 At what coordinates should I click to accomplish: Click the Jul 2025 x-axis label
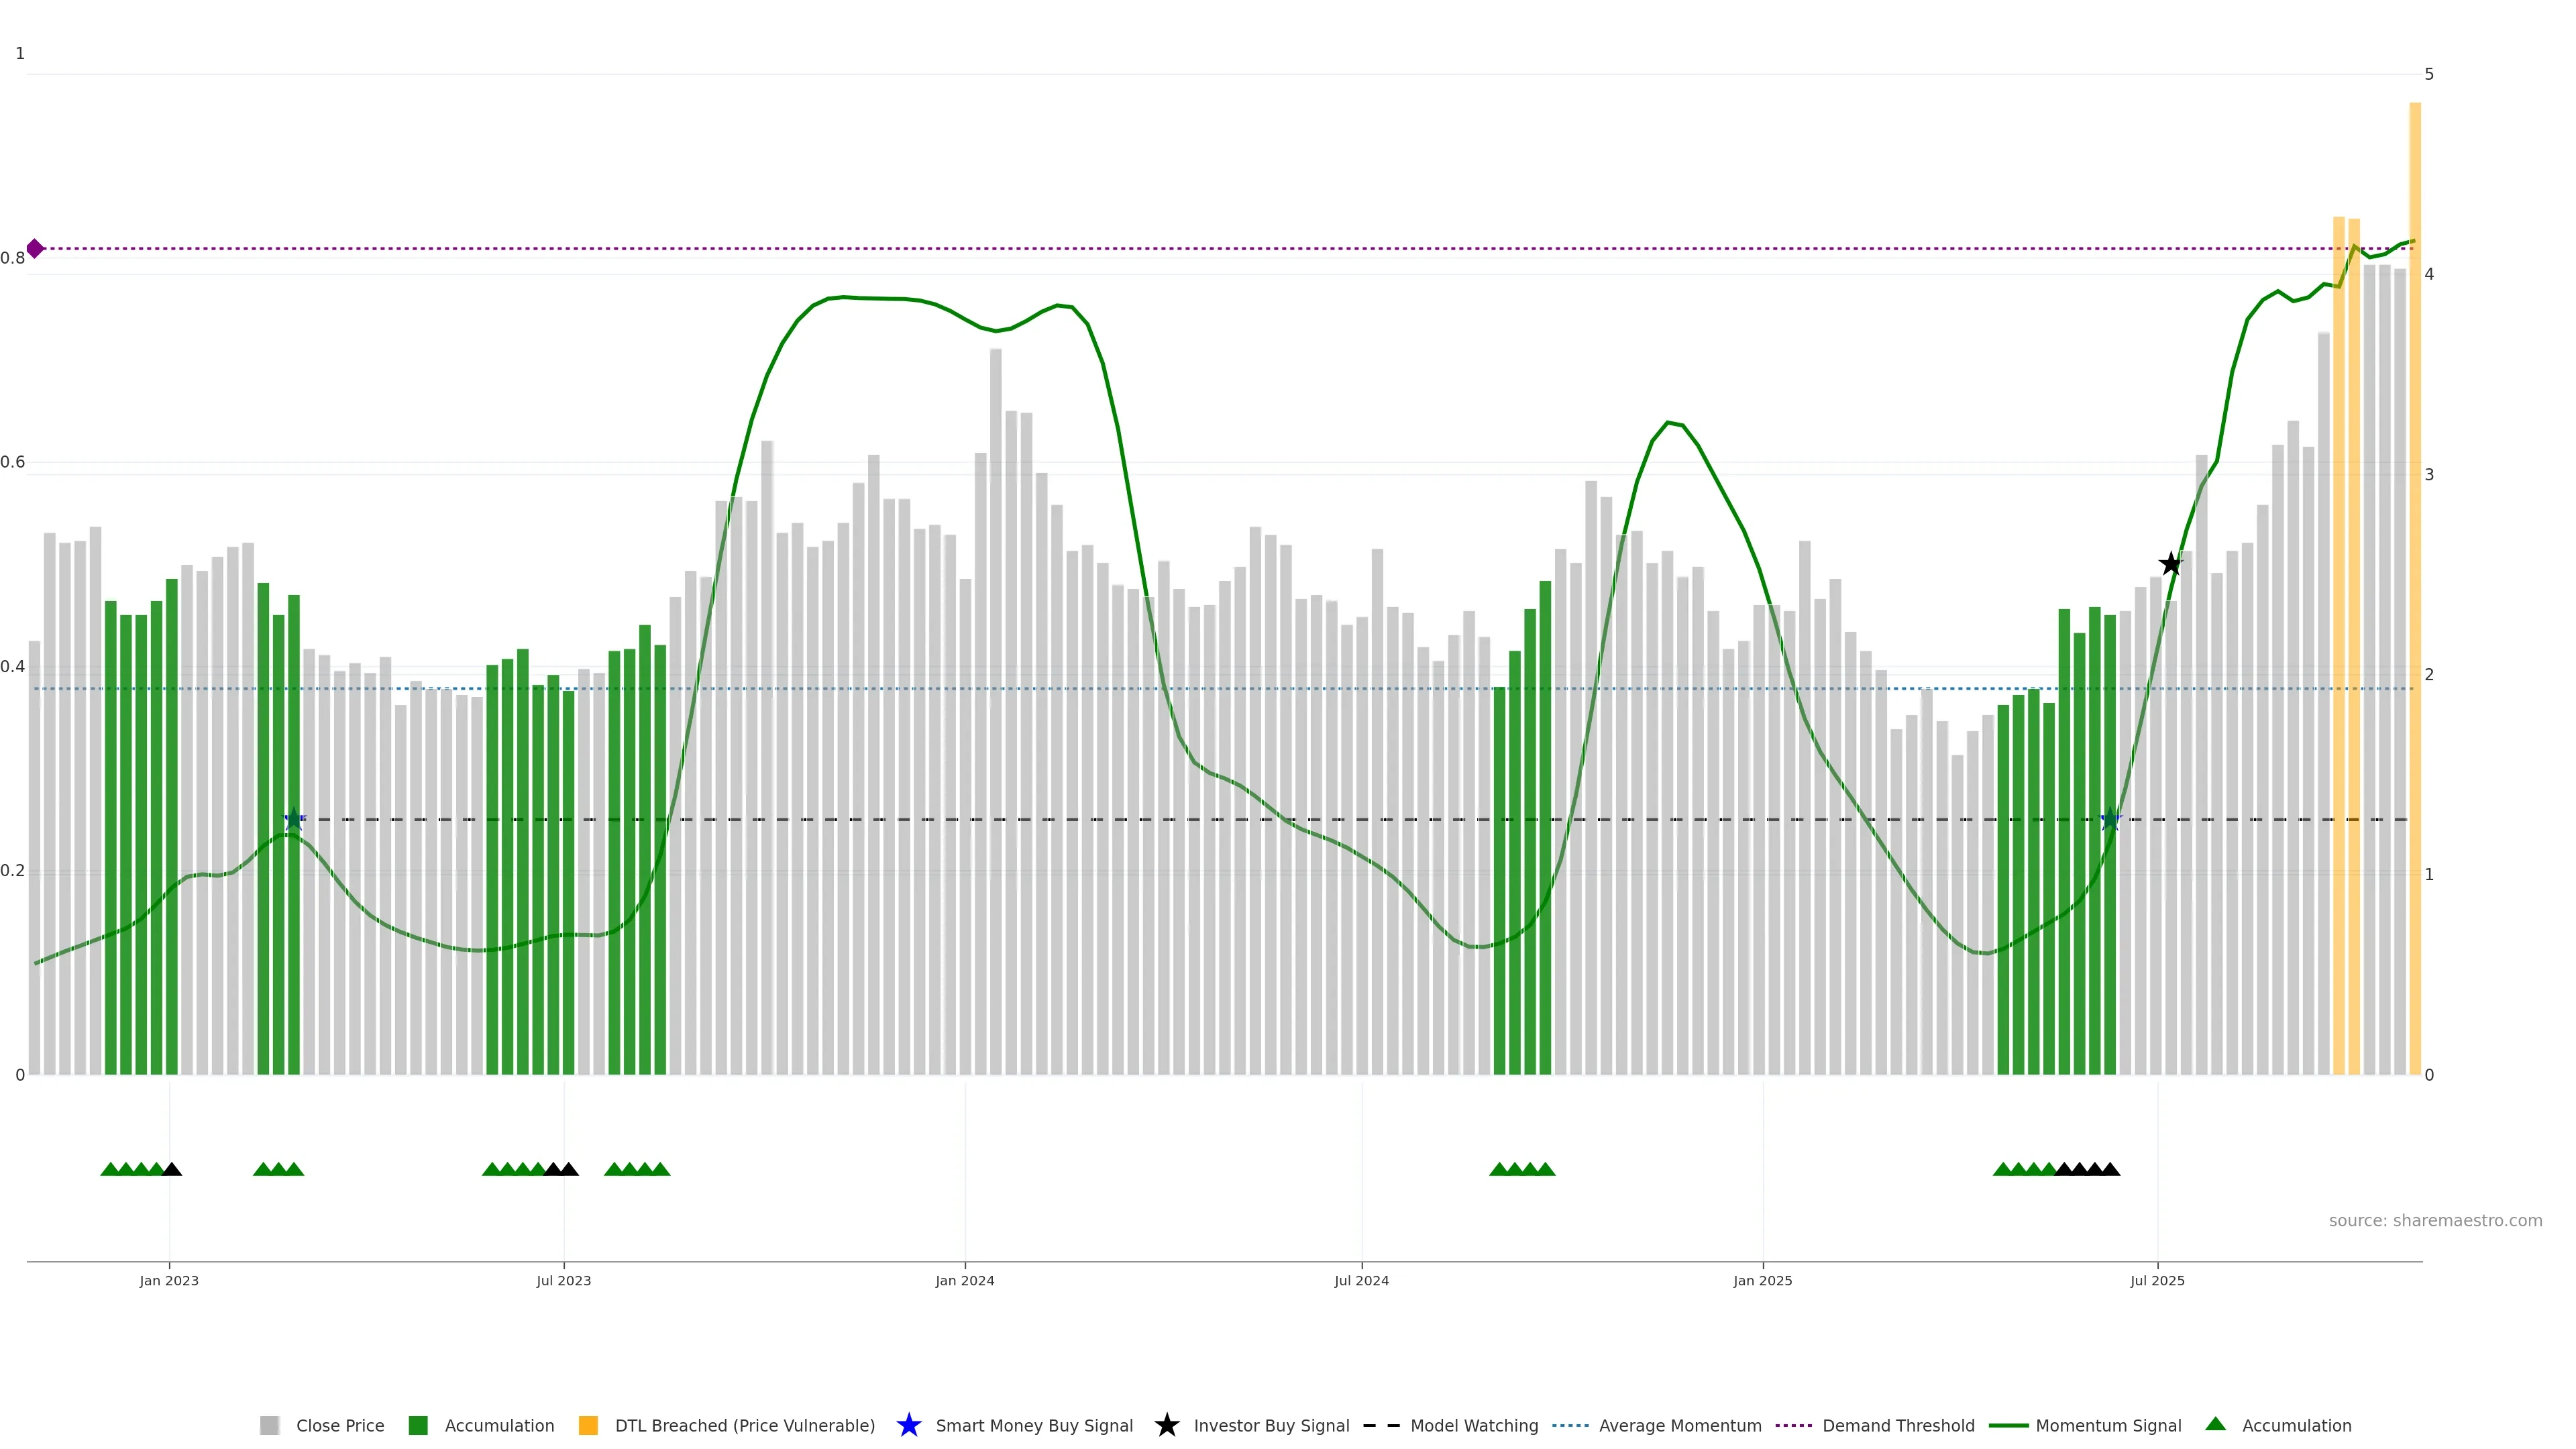click(2157, 1280)
